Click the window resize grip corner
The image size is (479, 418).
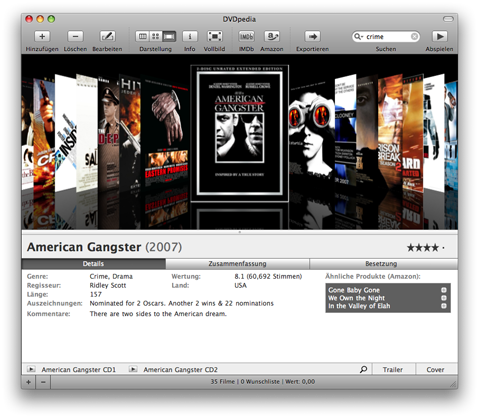(x=453, y=385)
